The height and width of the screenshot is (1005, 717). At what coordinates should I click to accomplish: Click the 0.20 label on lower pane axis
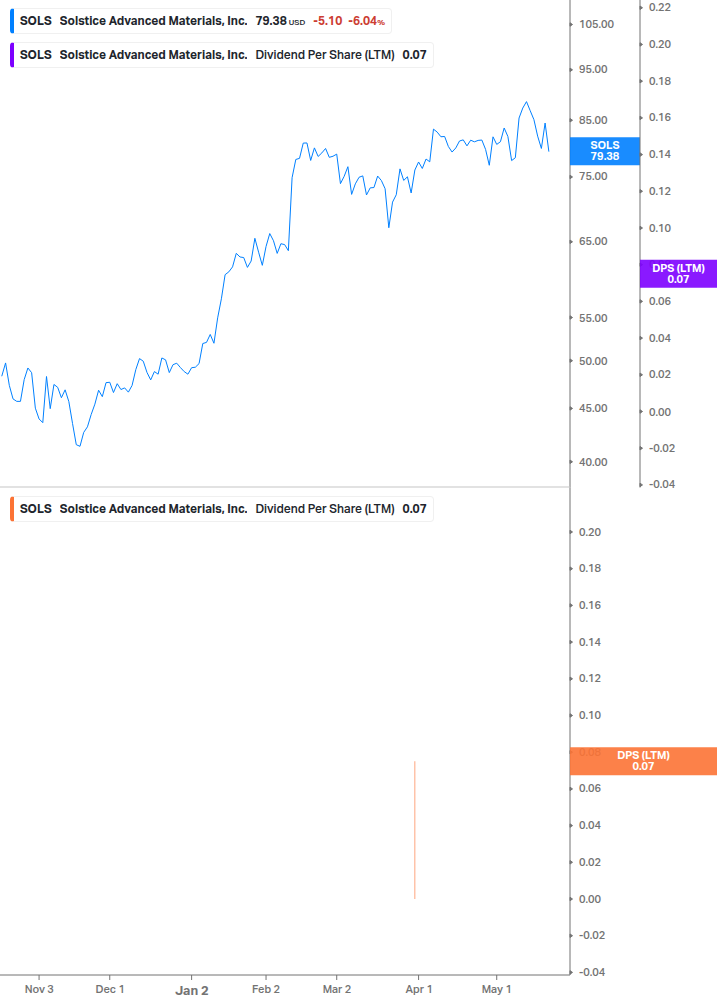tap(590, 532)
